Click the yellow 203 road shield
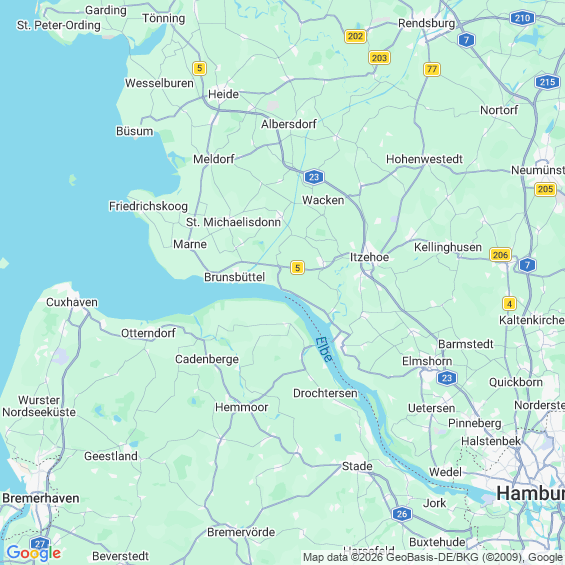The image size is (565, 565). pyautogui.click(x=379, y=58)
